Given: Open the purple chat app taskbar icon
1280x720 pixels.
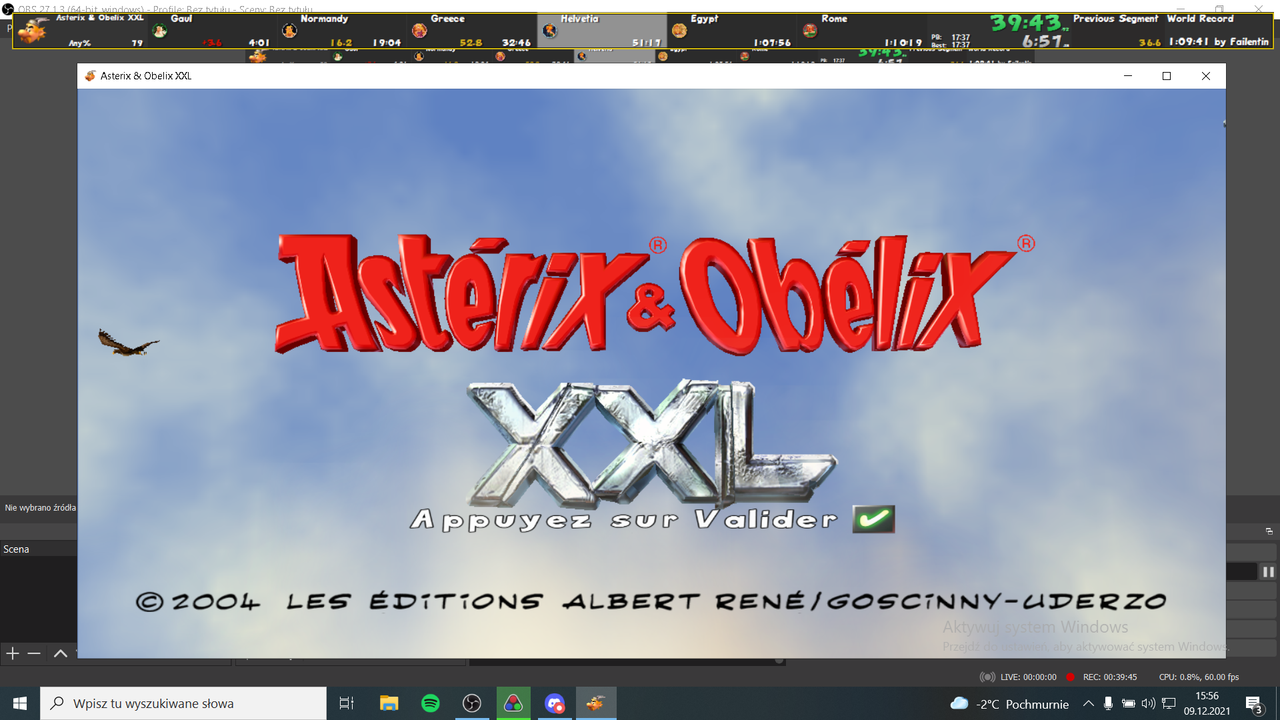Looking at the screenshot, I should pos(554,703).
